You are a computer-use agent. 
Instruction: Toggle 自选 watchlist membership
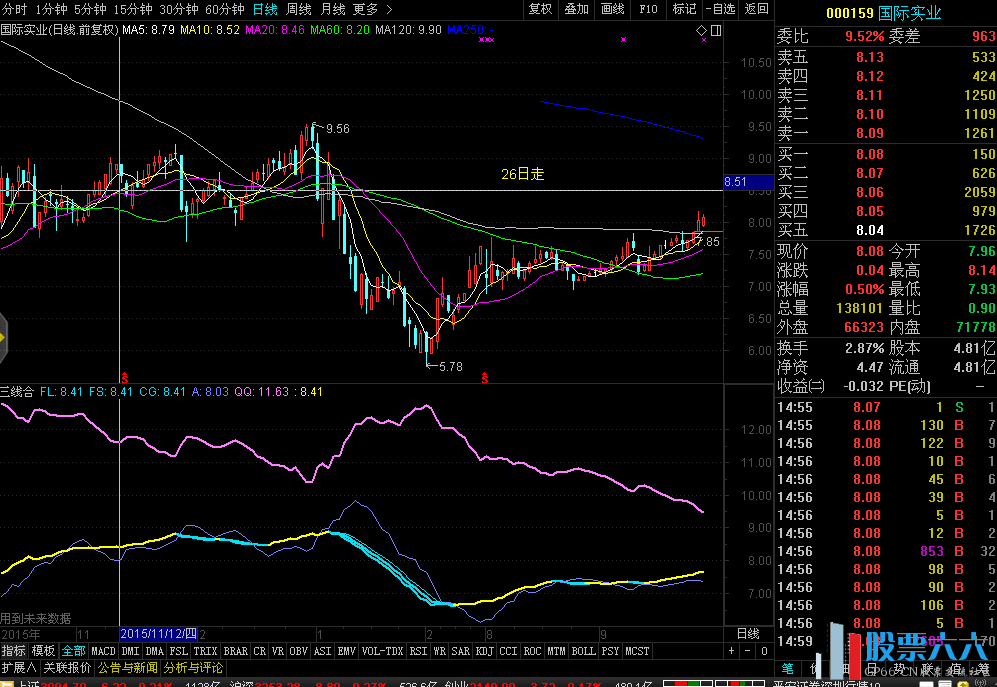point(721,9)
